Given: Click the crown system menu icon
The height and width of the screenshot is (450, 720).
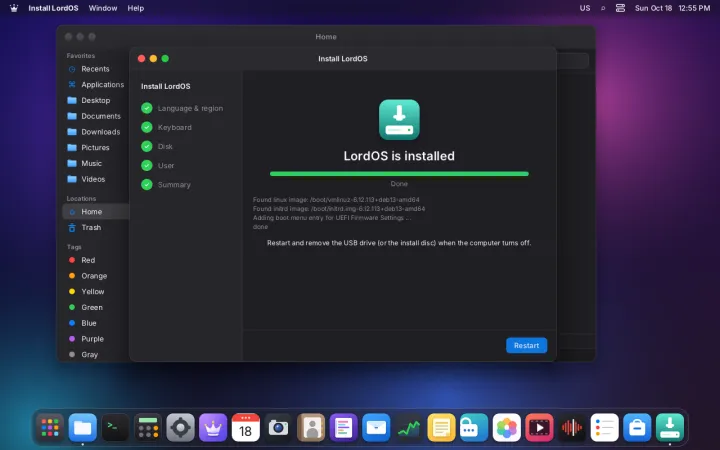Looking at the screenshot, I should pos(14,8).
